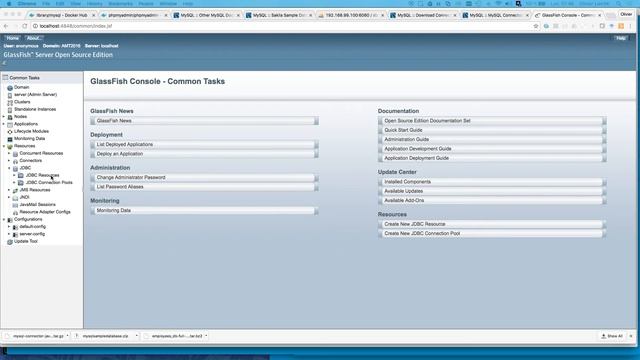The image size is (640, 360).
Task: Open the Administration Guide link
Action: click(x=492, y=140)
